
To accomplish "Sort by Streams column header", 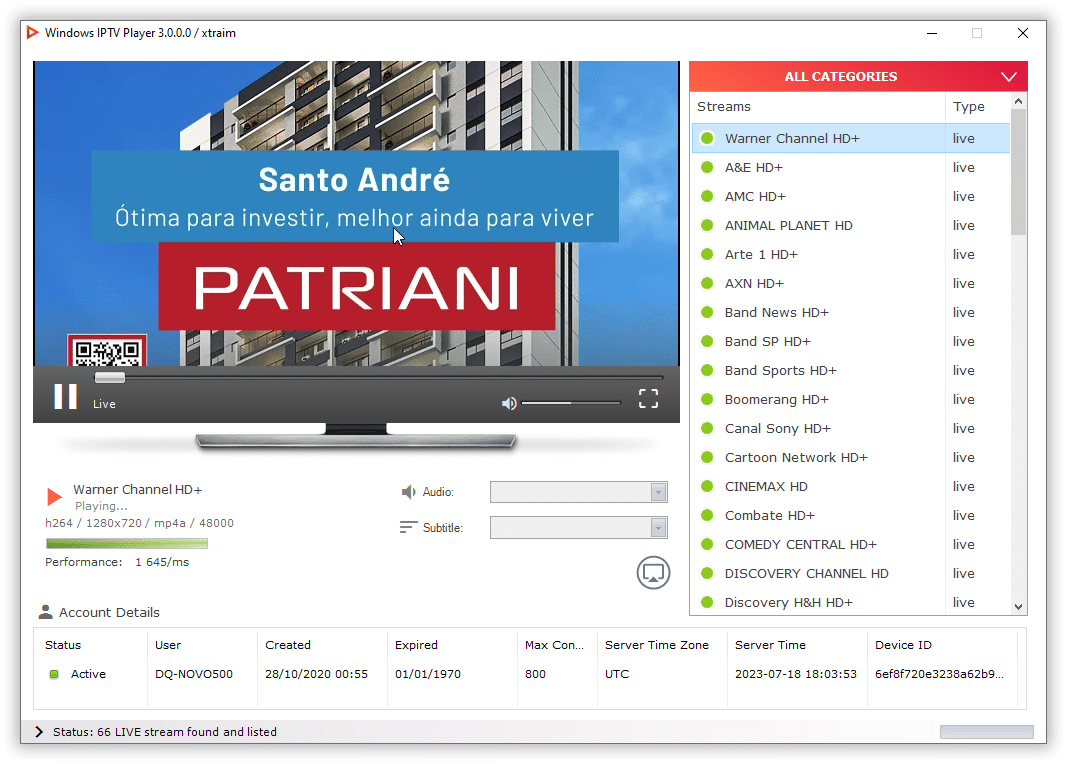I will point(817,107).
